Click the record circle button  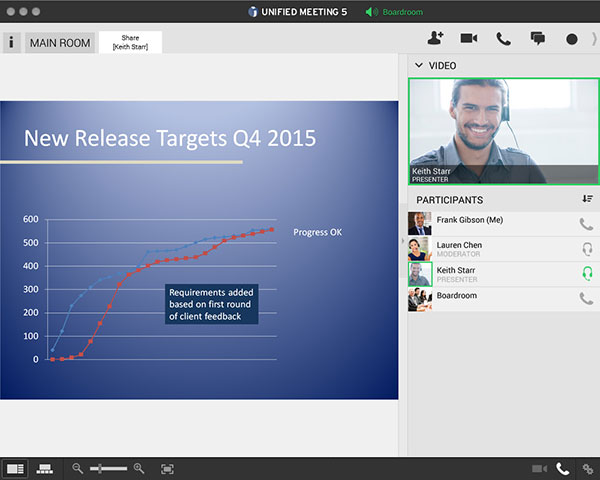coord(572,39)
